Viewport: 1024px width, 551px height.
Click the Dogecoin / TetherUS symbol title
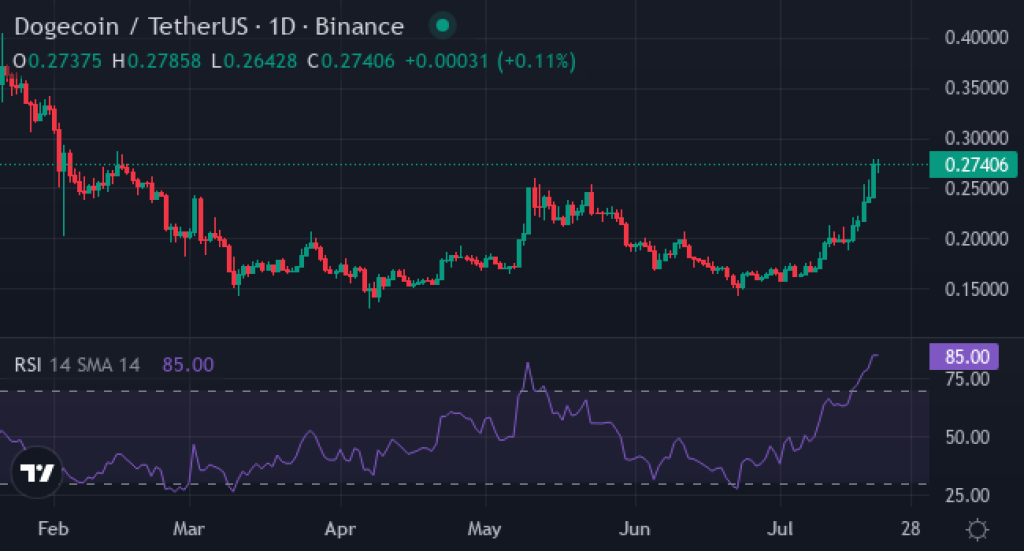pos(131,27)
